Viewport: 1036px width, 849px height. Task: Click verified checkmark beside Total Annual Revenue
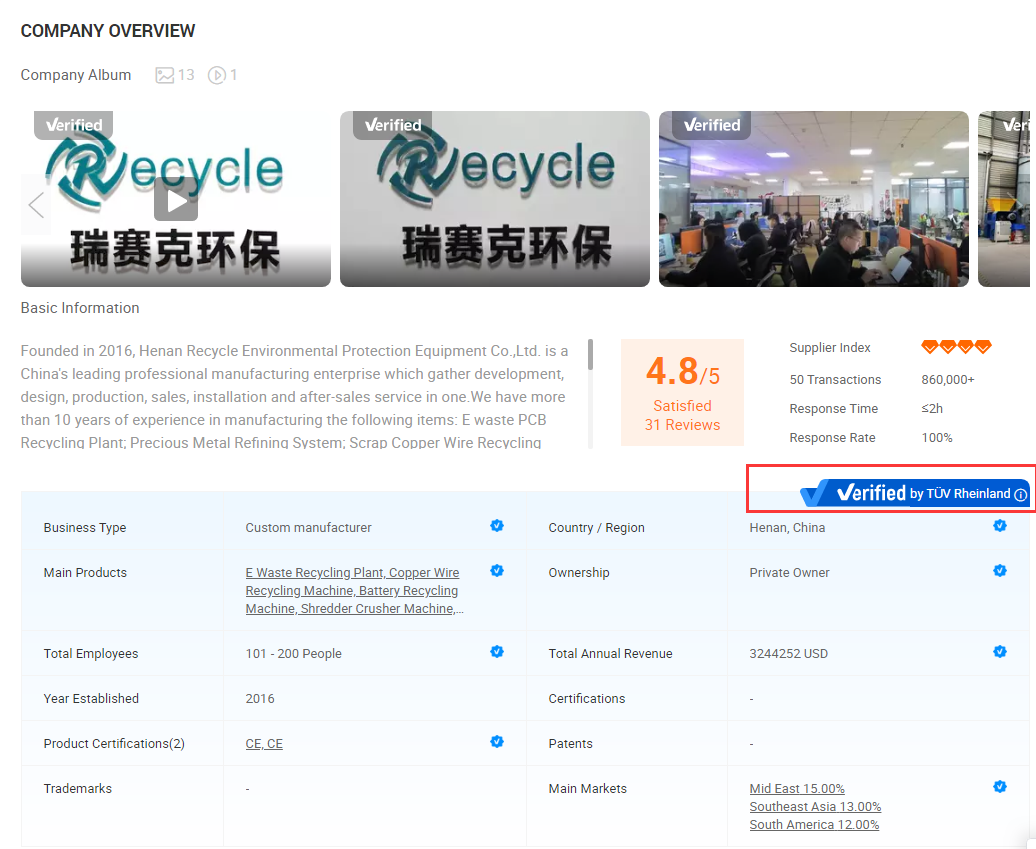click(x=999, y=652)
